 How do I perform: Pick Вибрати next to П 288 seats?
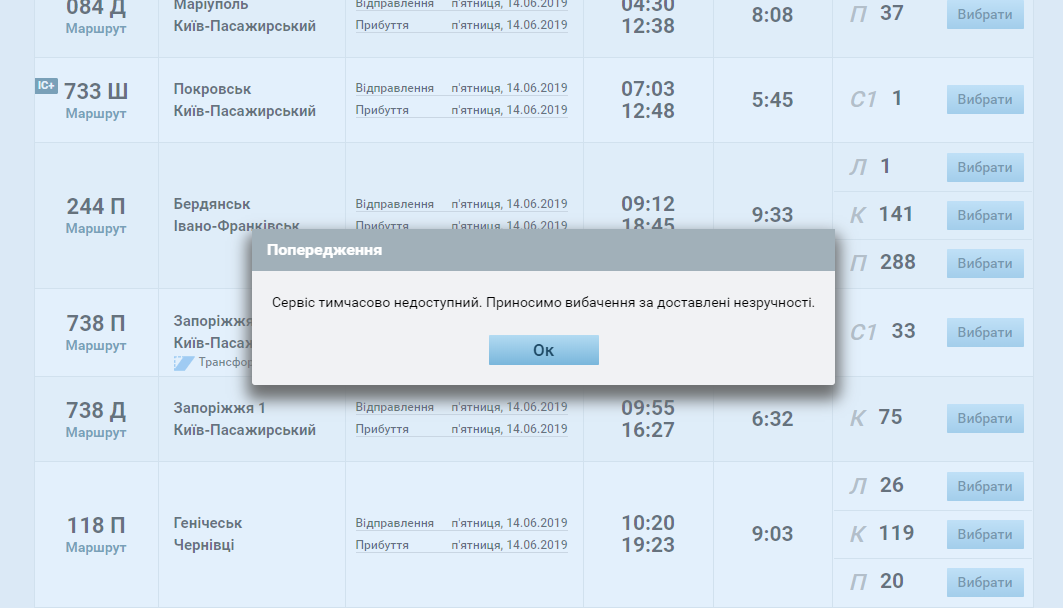[x=985, y=264]
